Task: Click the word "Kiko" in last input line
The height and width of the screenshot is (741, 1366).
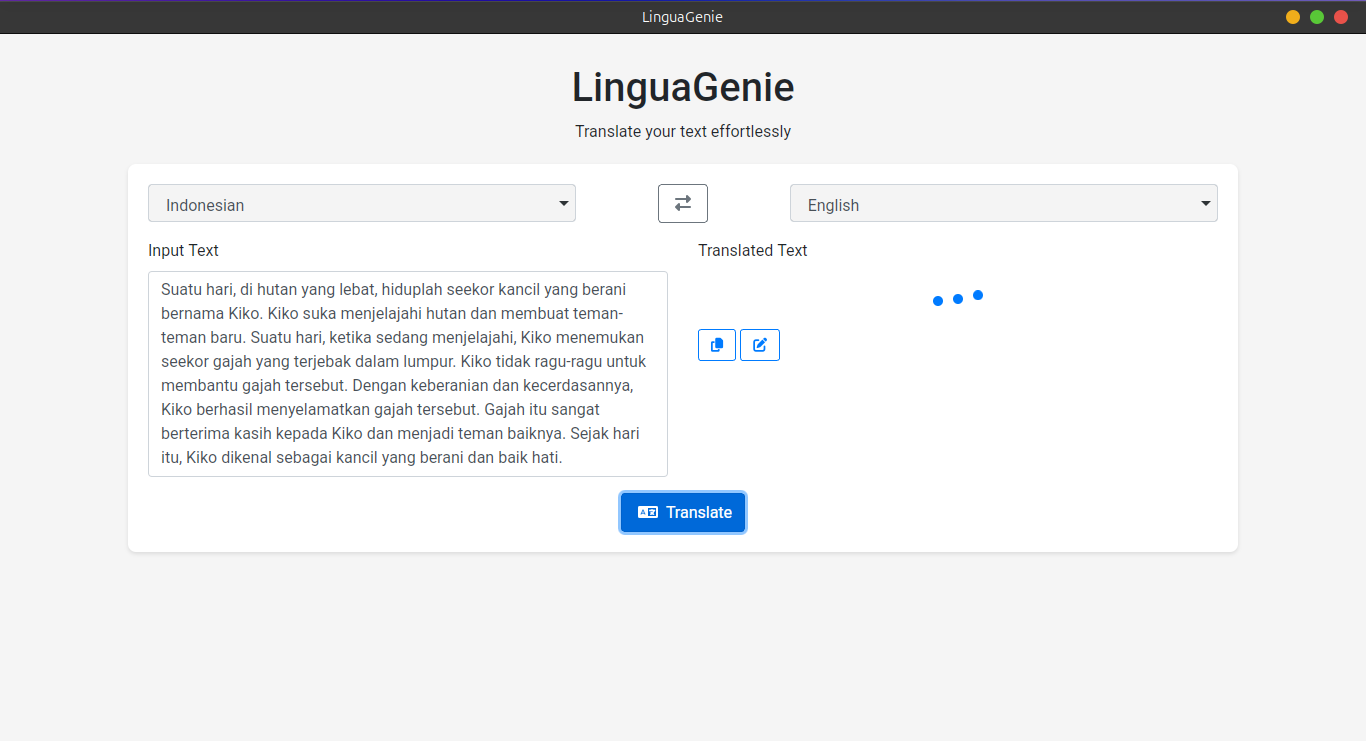Action: pyautogui.click(x=201, y=458)
